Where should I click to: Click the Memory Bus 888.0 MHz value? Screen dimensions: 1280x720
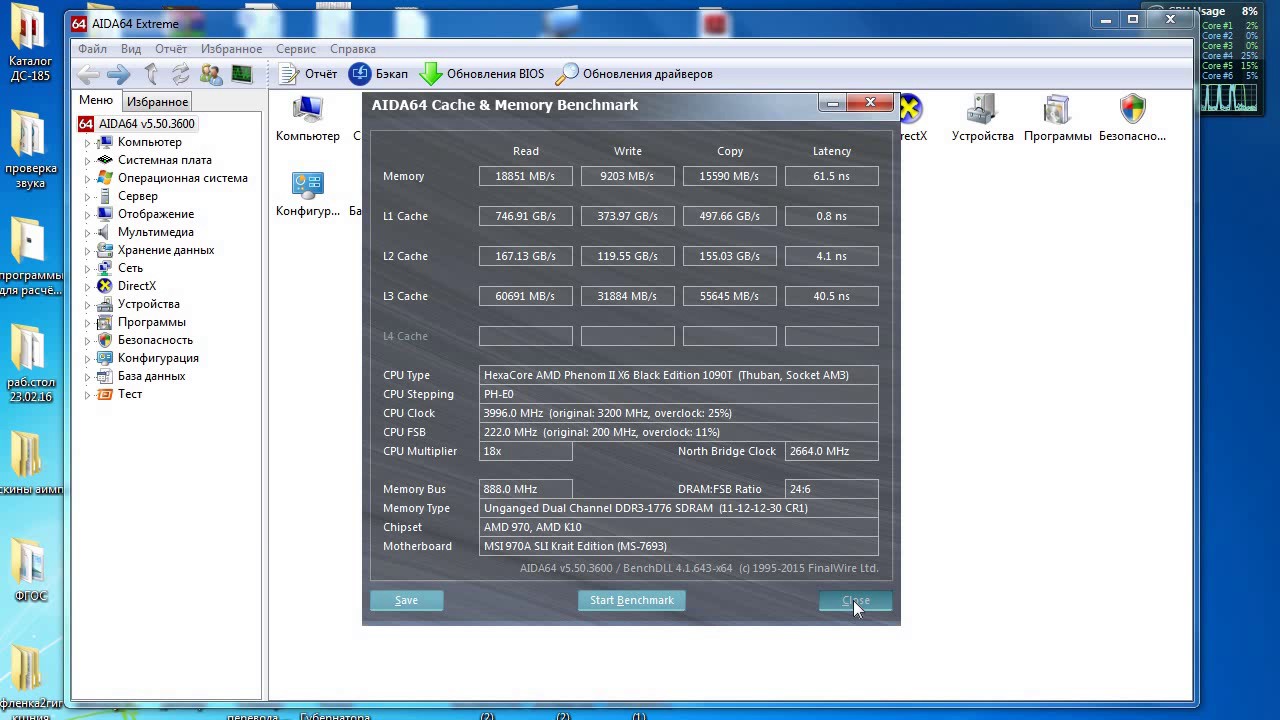(526, 489)
